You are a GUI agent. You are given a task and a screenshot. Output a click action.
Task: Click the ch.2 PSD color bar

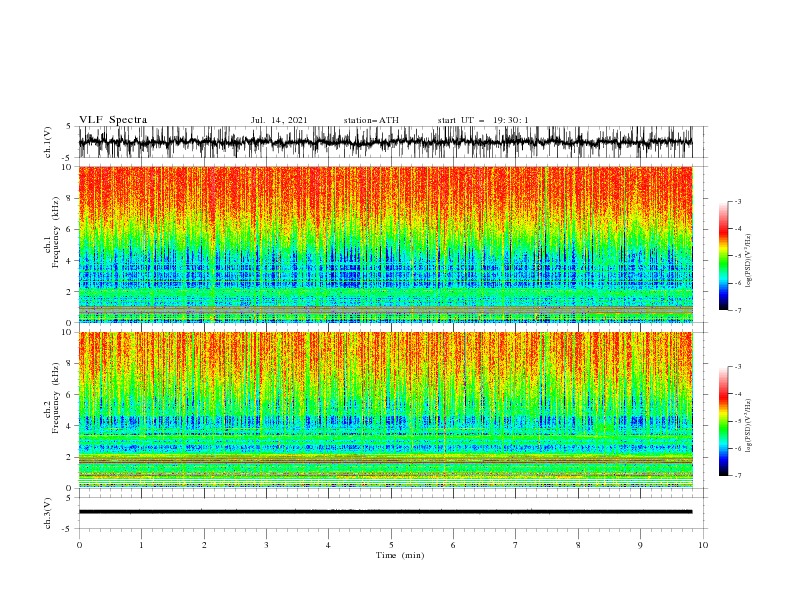(x=723, y=421)
